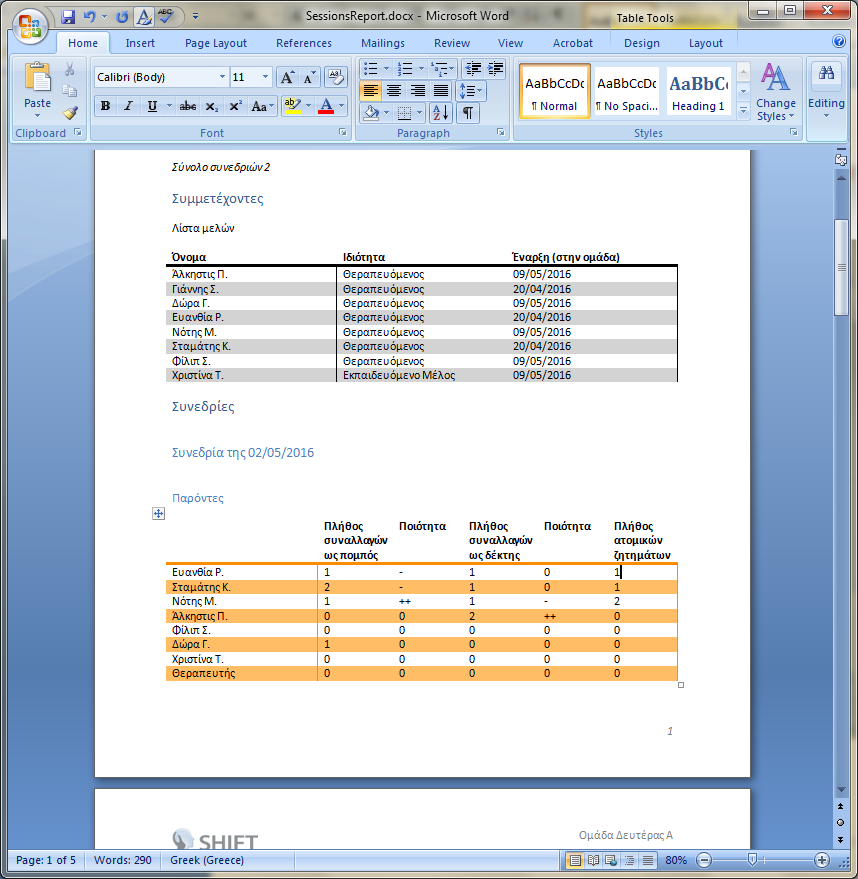The width and height of the screenshot is (858, 879).
Task: Open Change Styles menu
Action: [x=776, y=91]
